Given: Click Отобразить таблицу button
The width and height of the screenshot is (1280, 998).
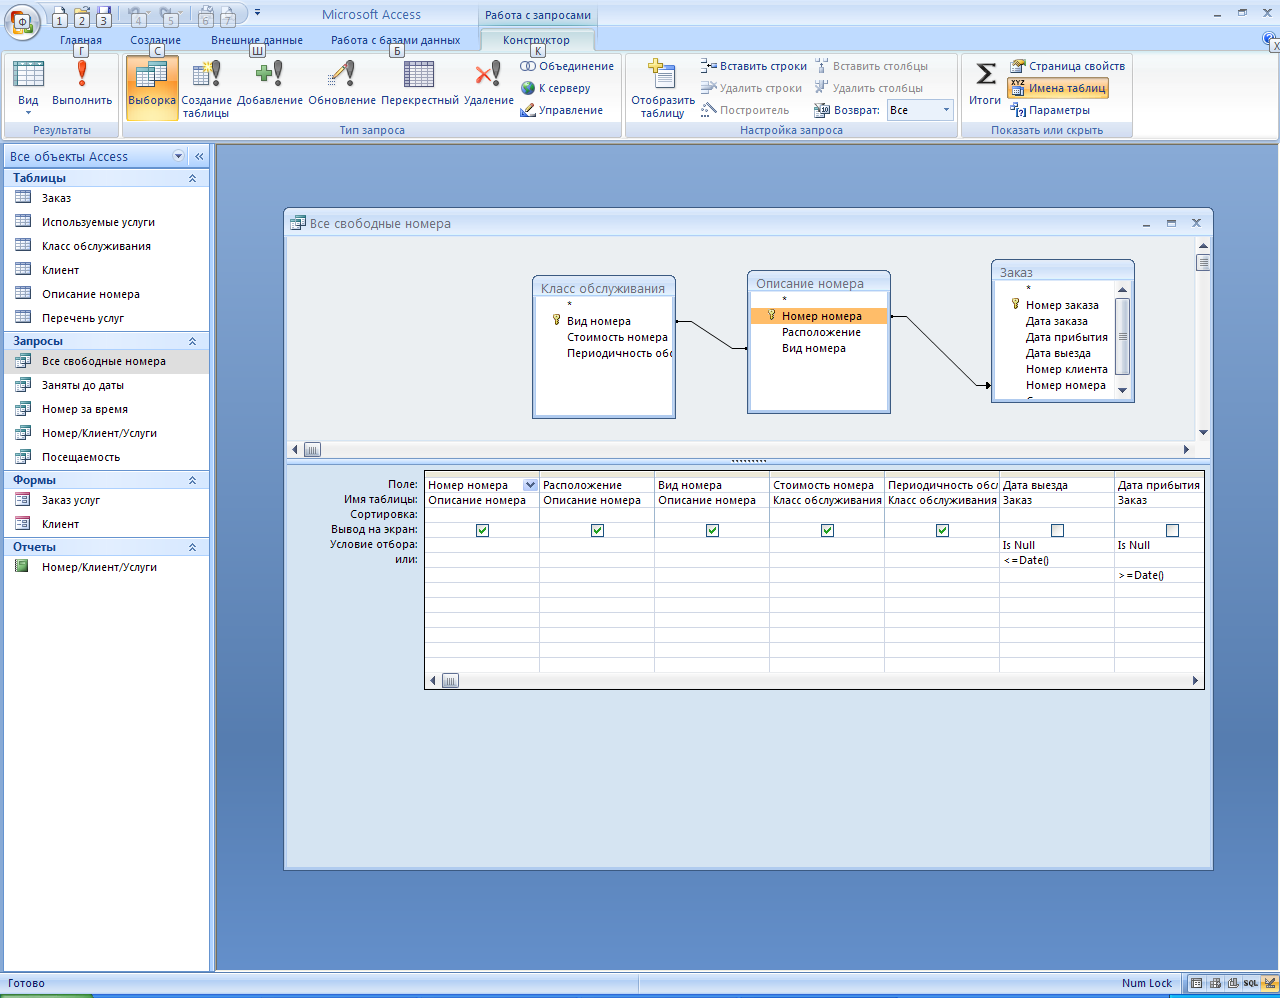Looking at the screenshot, I should [x=663, y=88].
